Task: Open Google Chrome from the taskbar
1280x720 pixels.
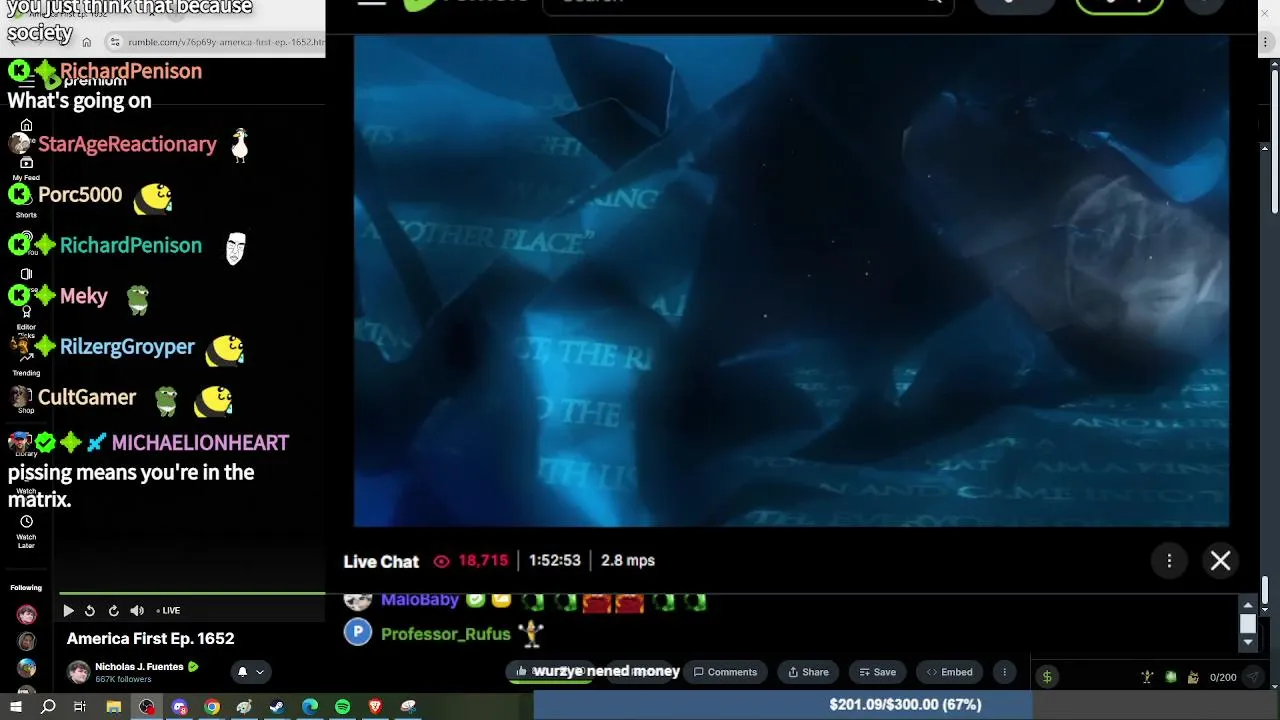Action: [x=212, y=707]
